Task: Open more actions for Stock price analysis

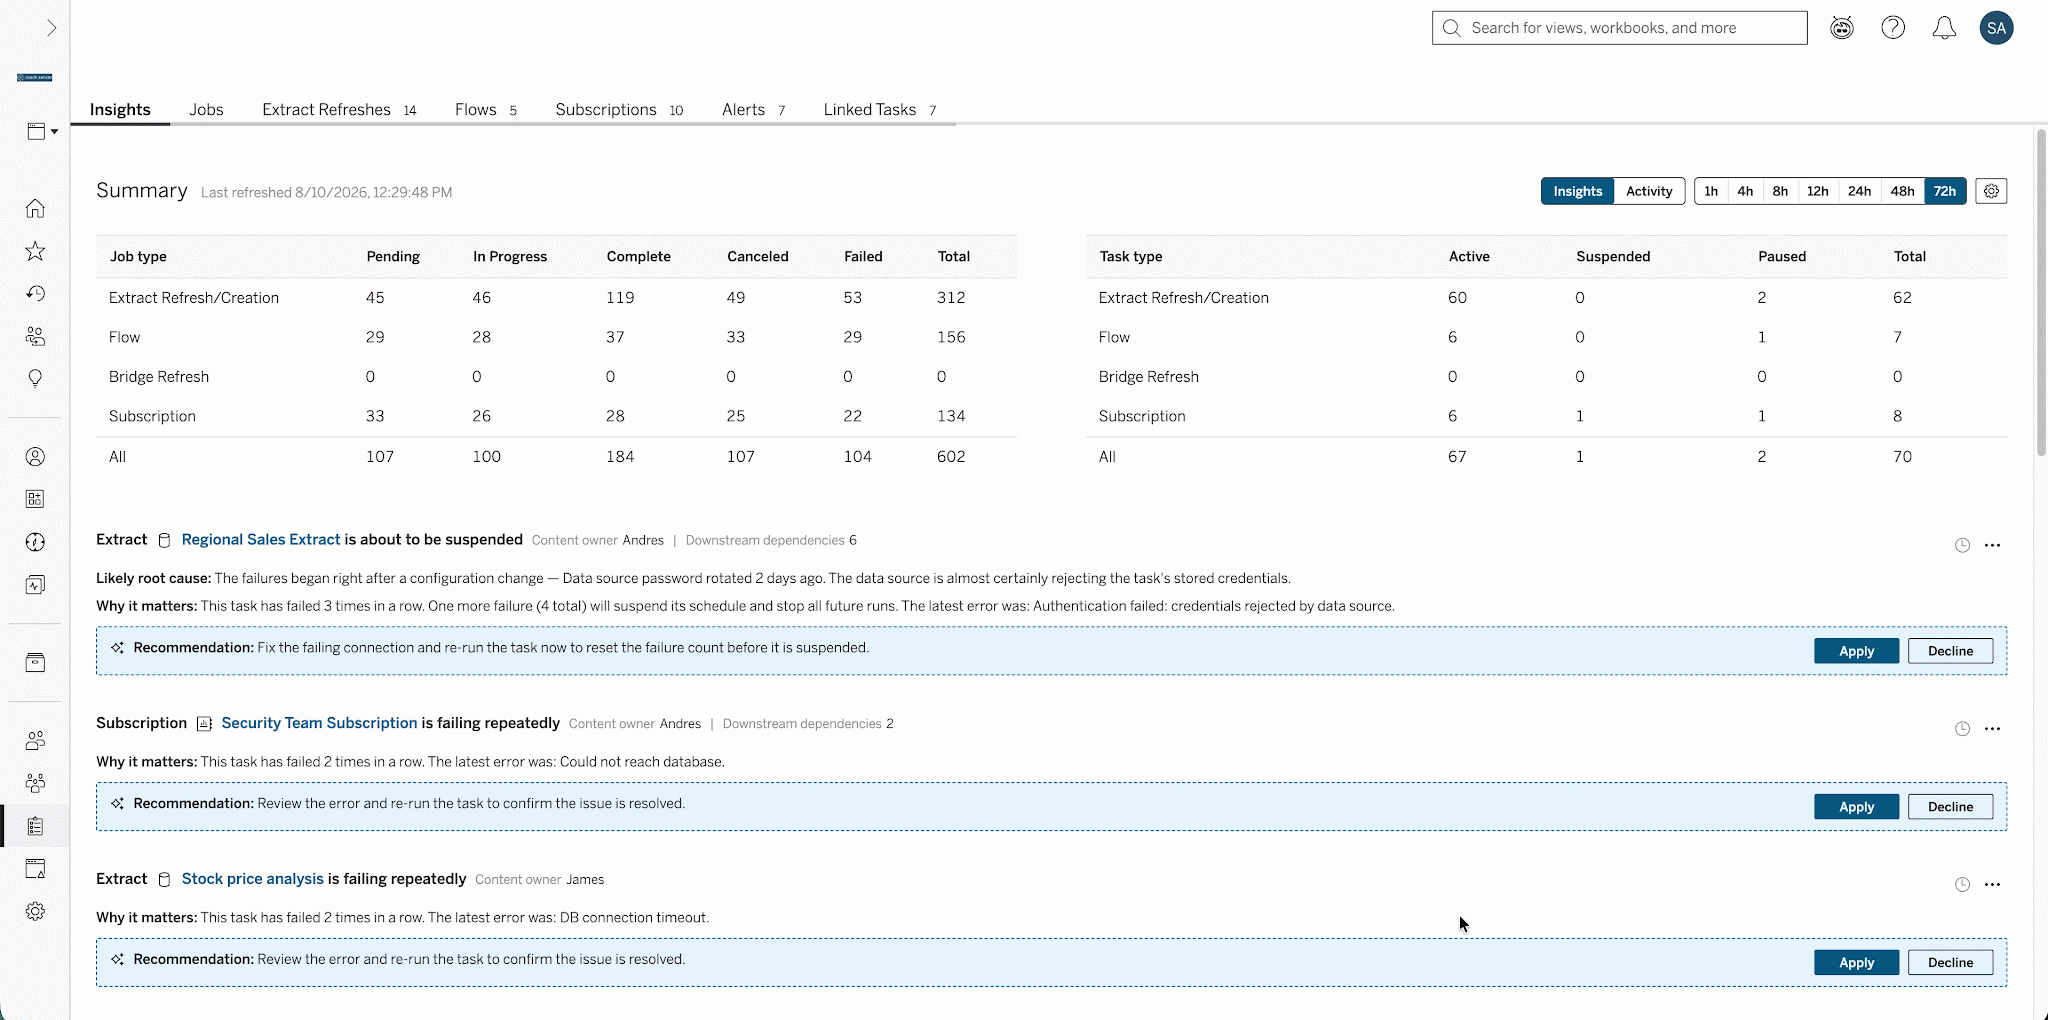Action: [x=1992, y=885]
